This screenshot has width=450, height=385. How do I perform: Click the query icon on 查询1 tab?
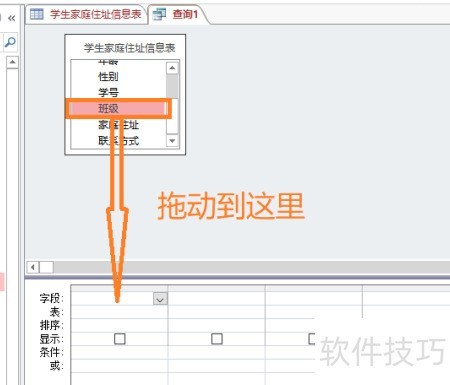[159, 14]
